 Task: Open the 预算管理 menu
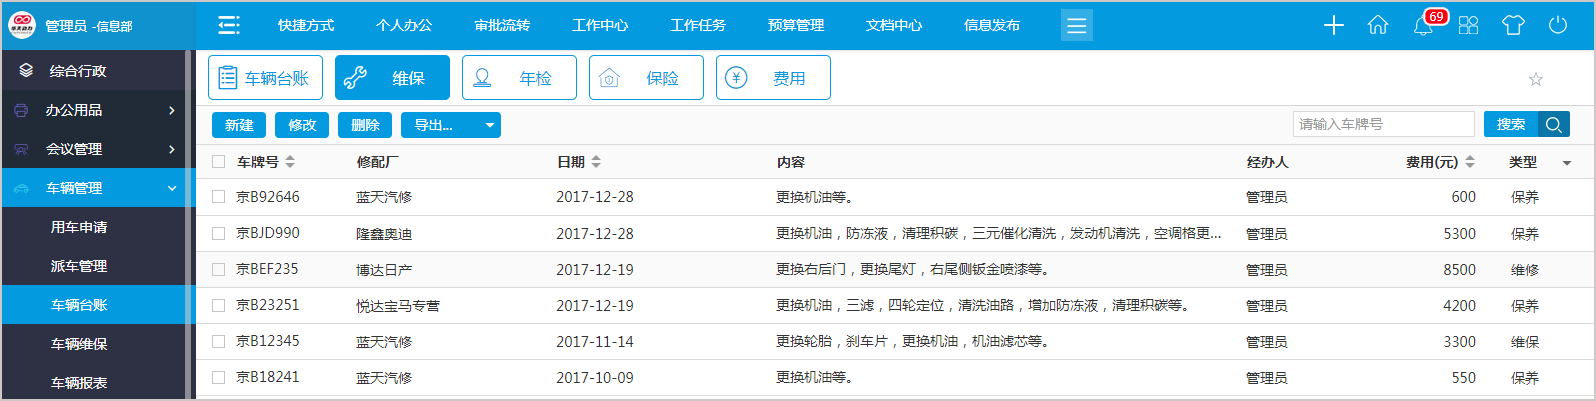point(796,25)
